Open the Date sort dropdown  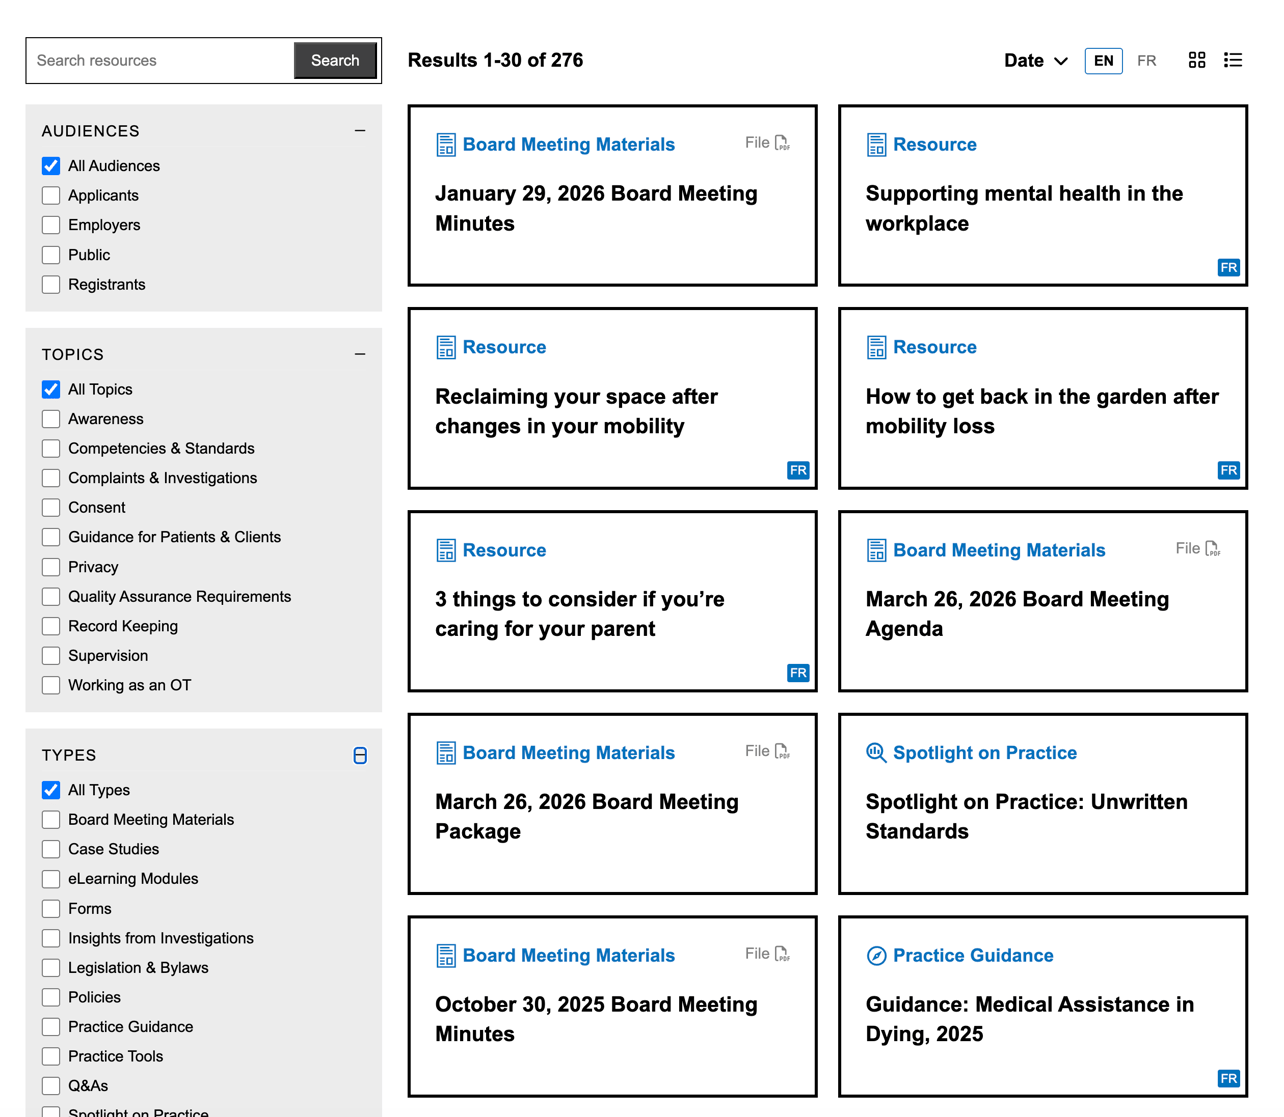[1036, 61]
